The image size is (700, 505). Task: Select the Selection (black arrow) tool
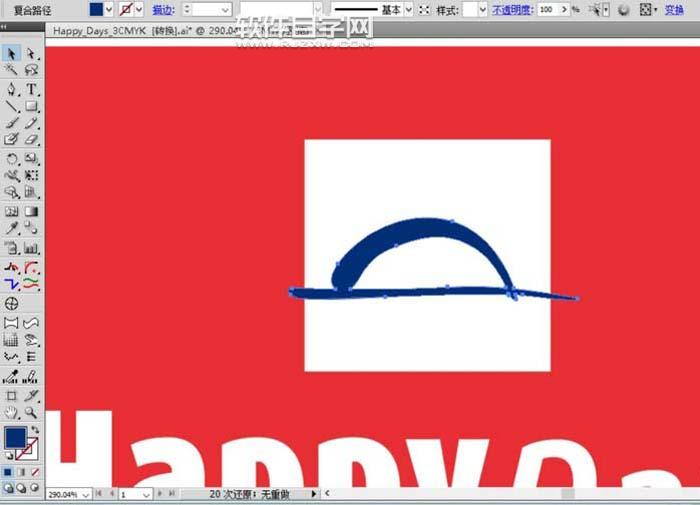11,54
